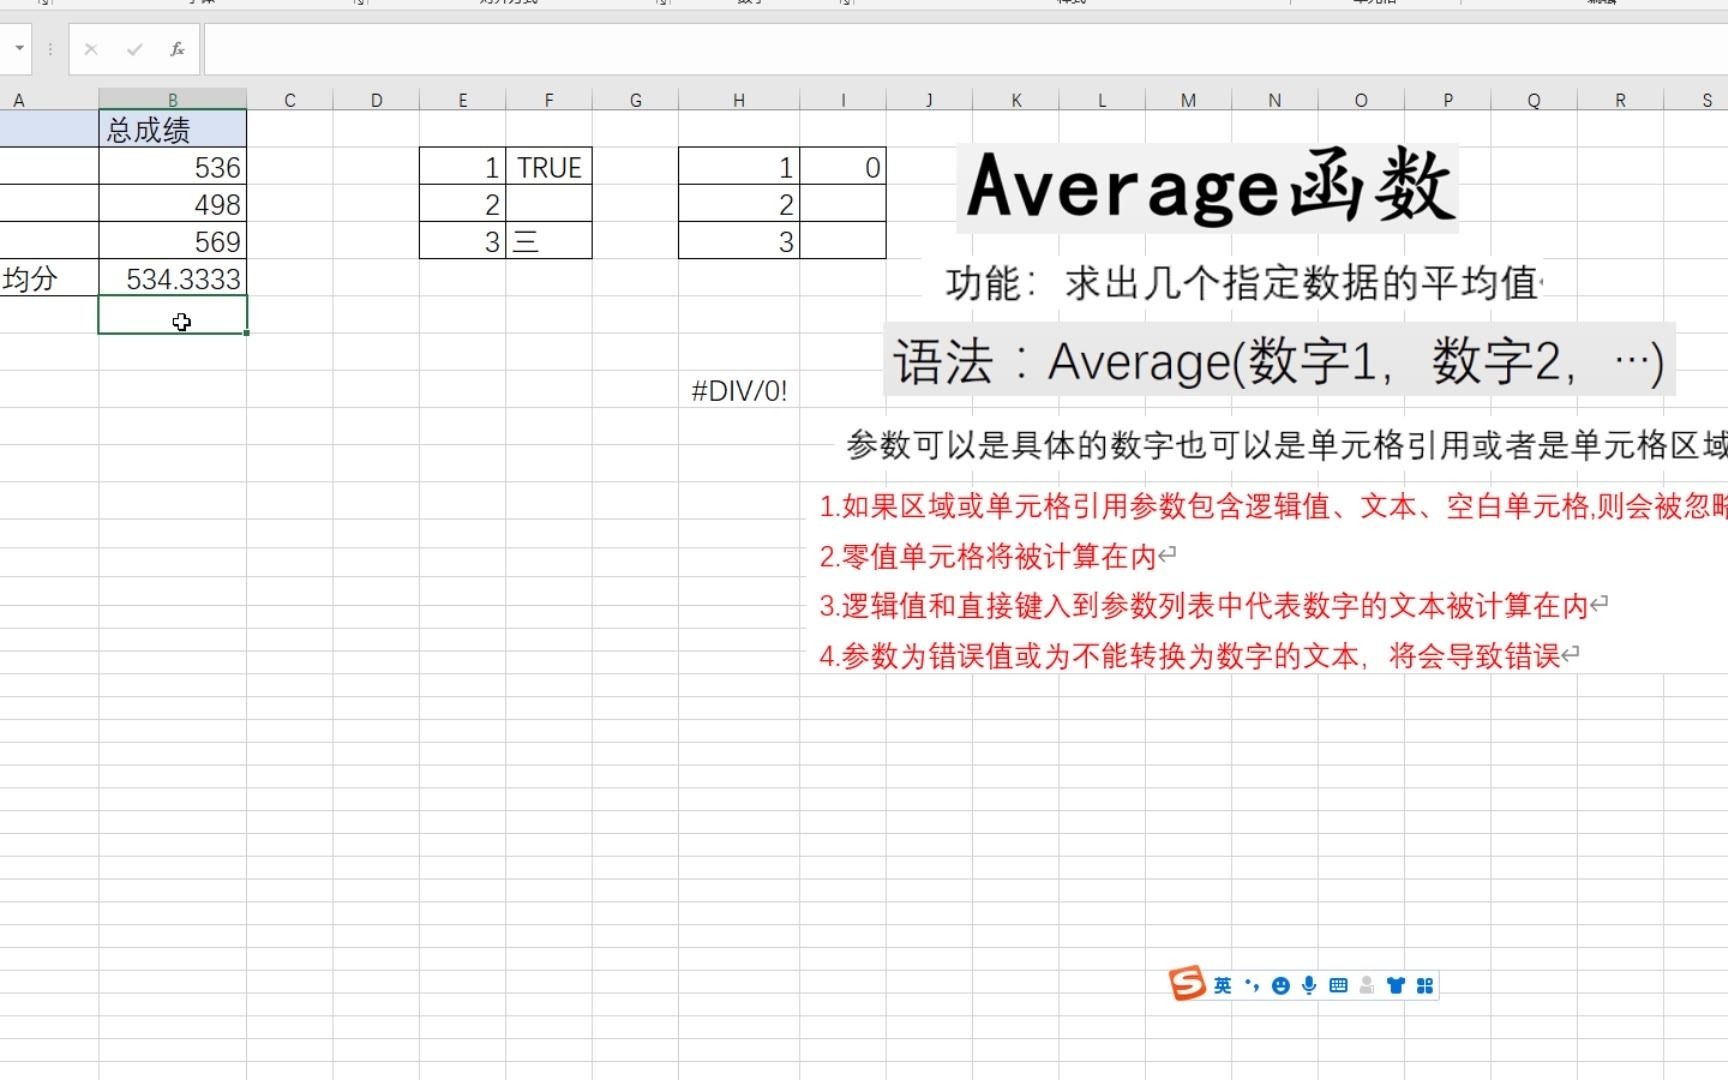Select the cell with 3 in column H

739,241
